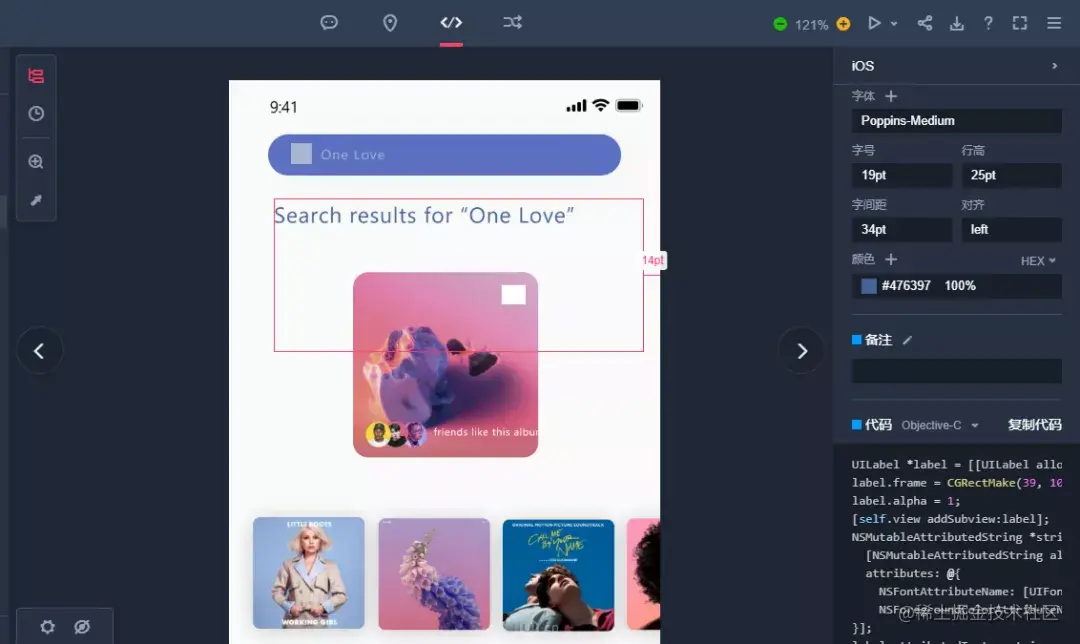This screenshot has height=644, width=1080.
Task: Select the location pin annotation icon
Action: tap(390, 23)
